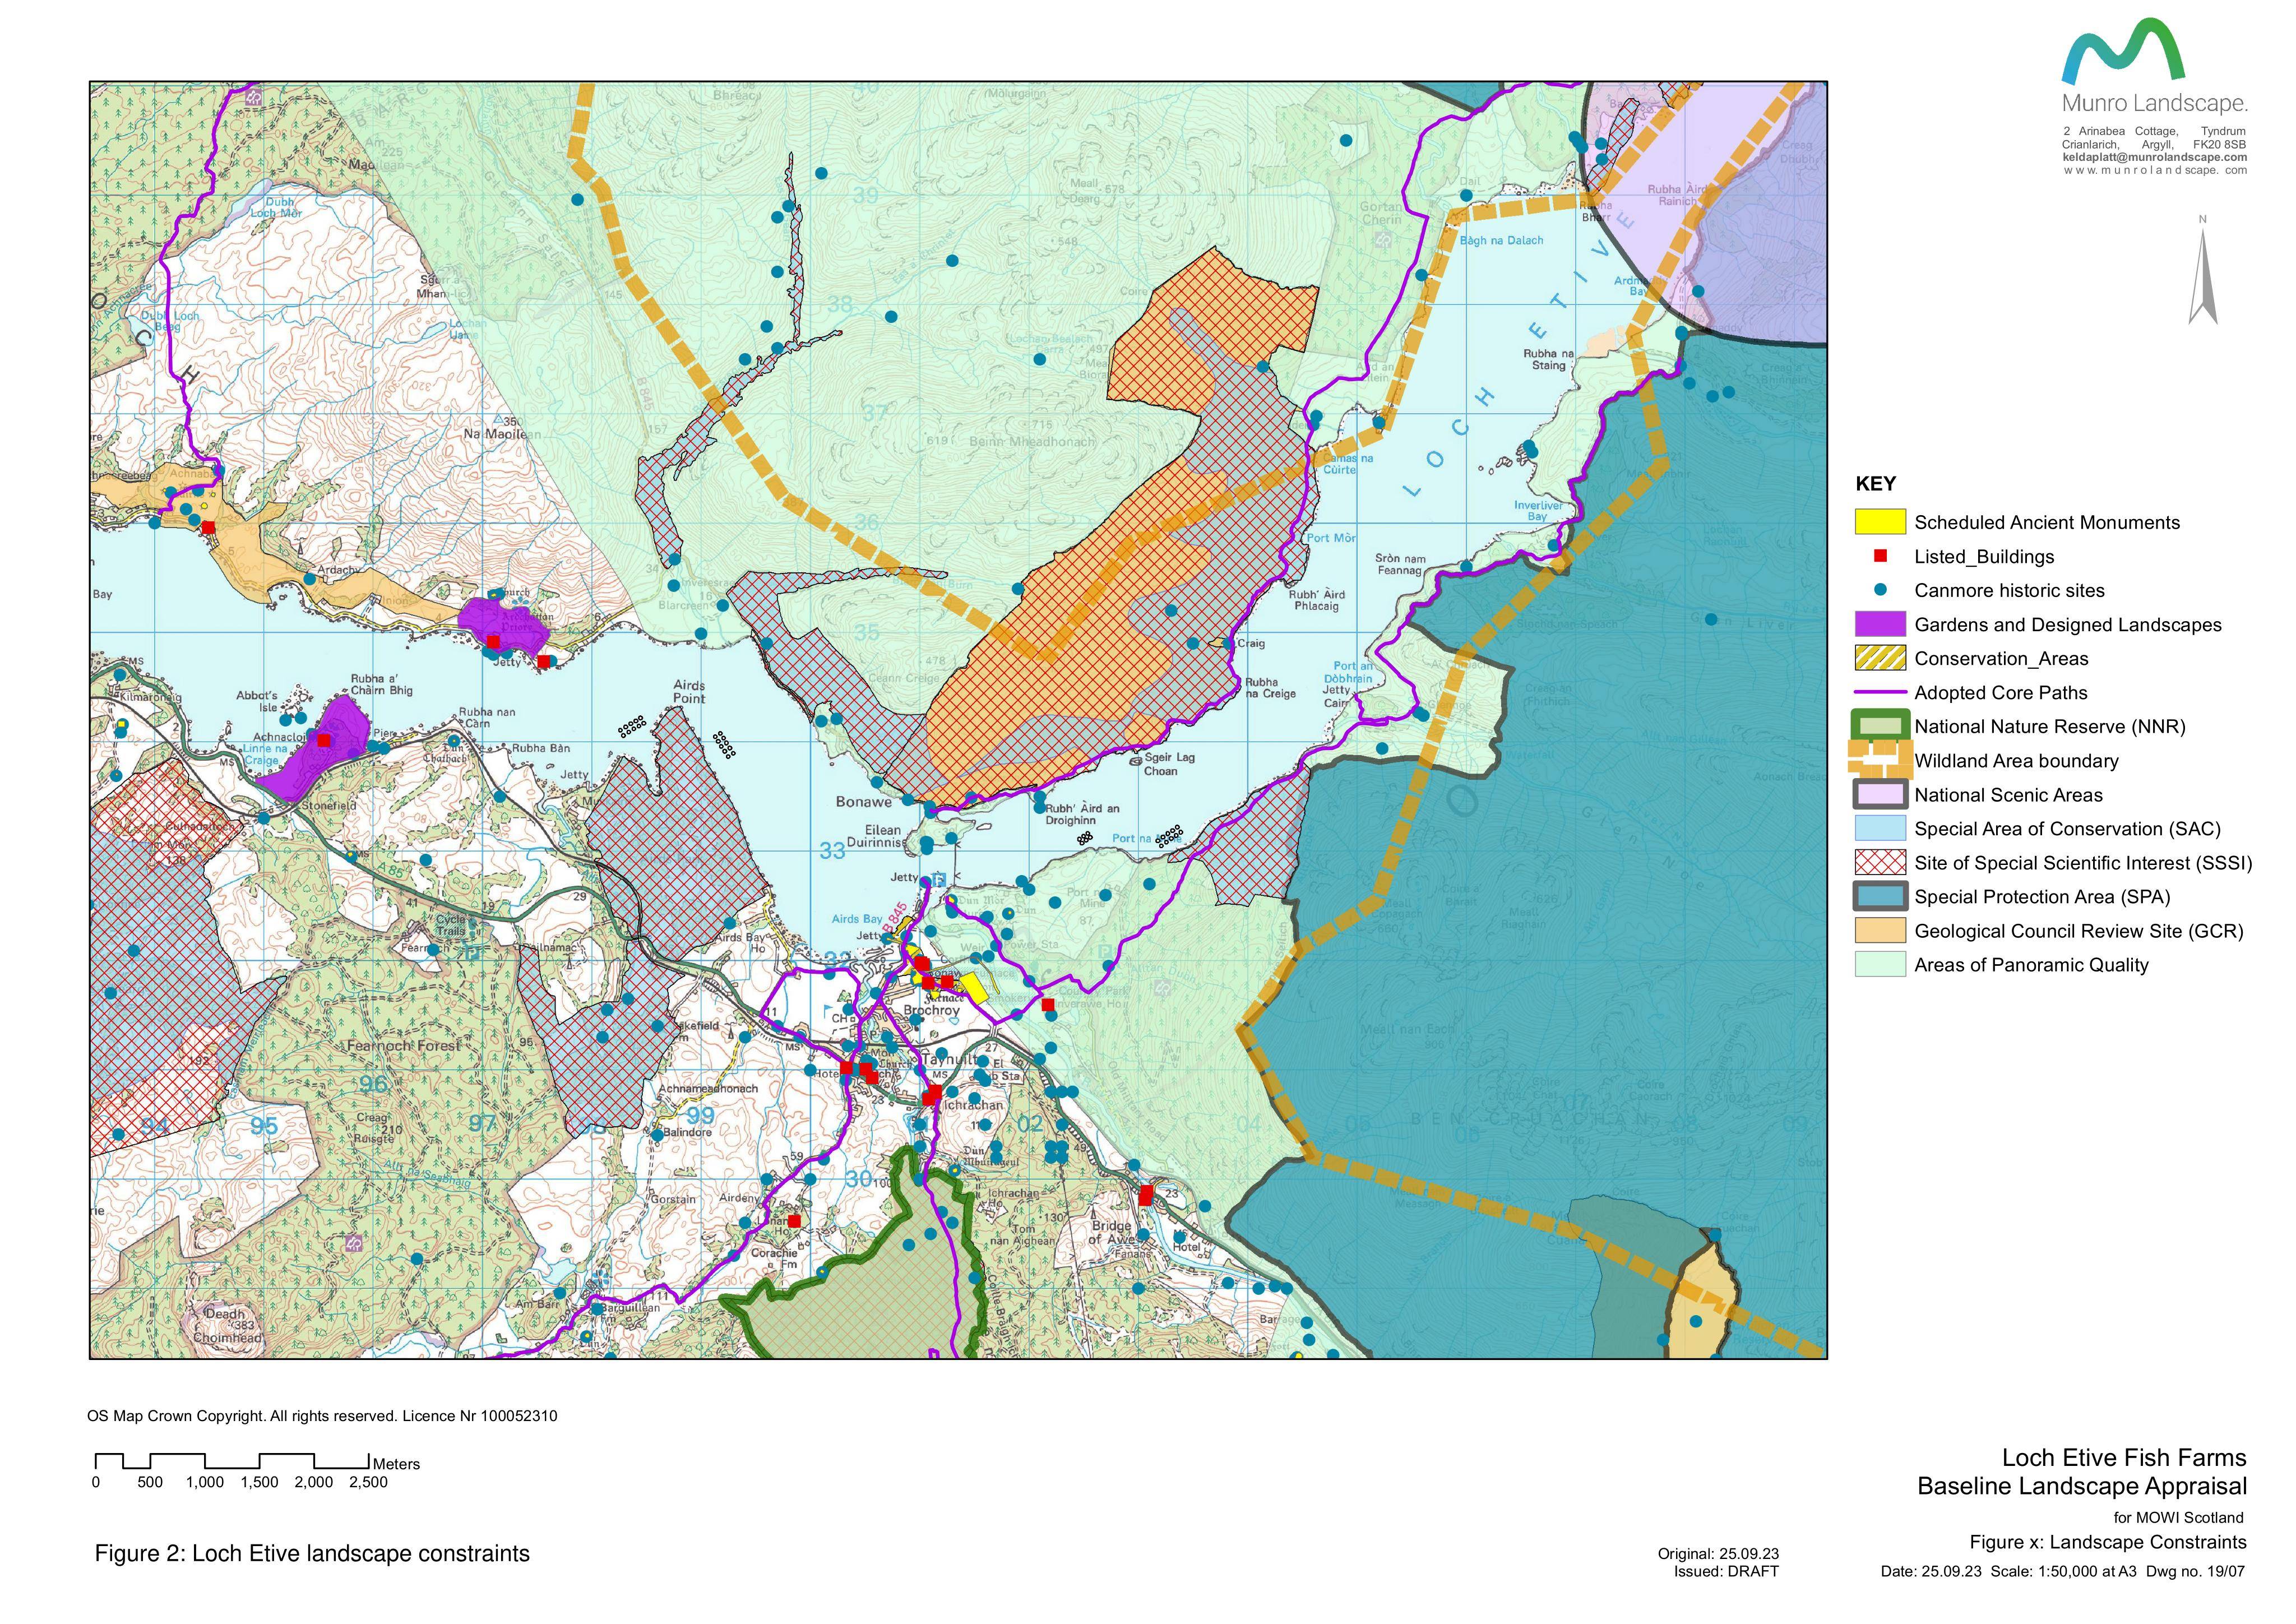Screen dimensions: 2296x1624
Task: Click the Airds Point label on map
Action: [689, 692]
